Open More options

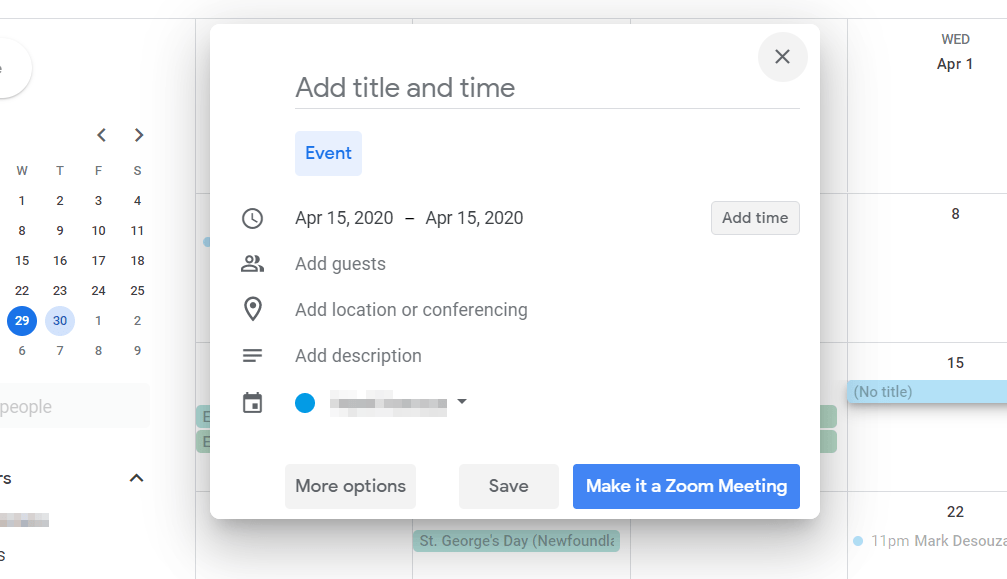[350, 486]
